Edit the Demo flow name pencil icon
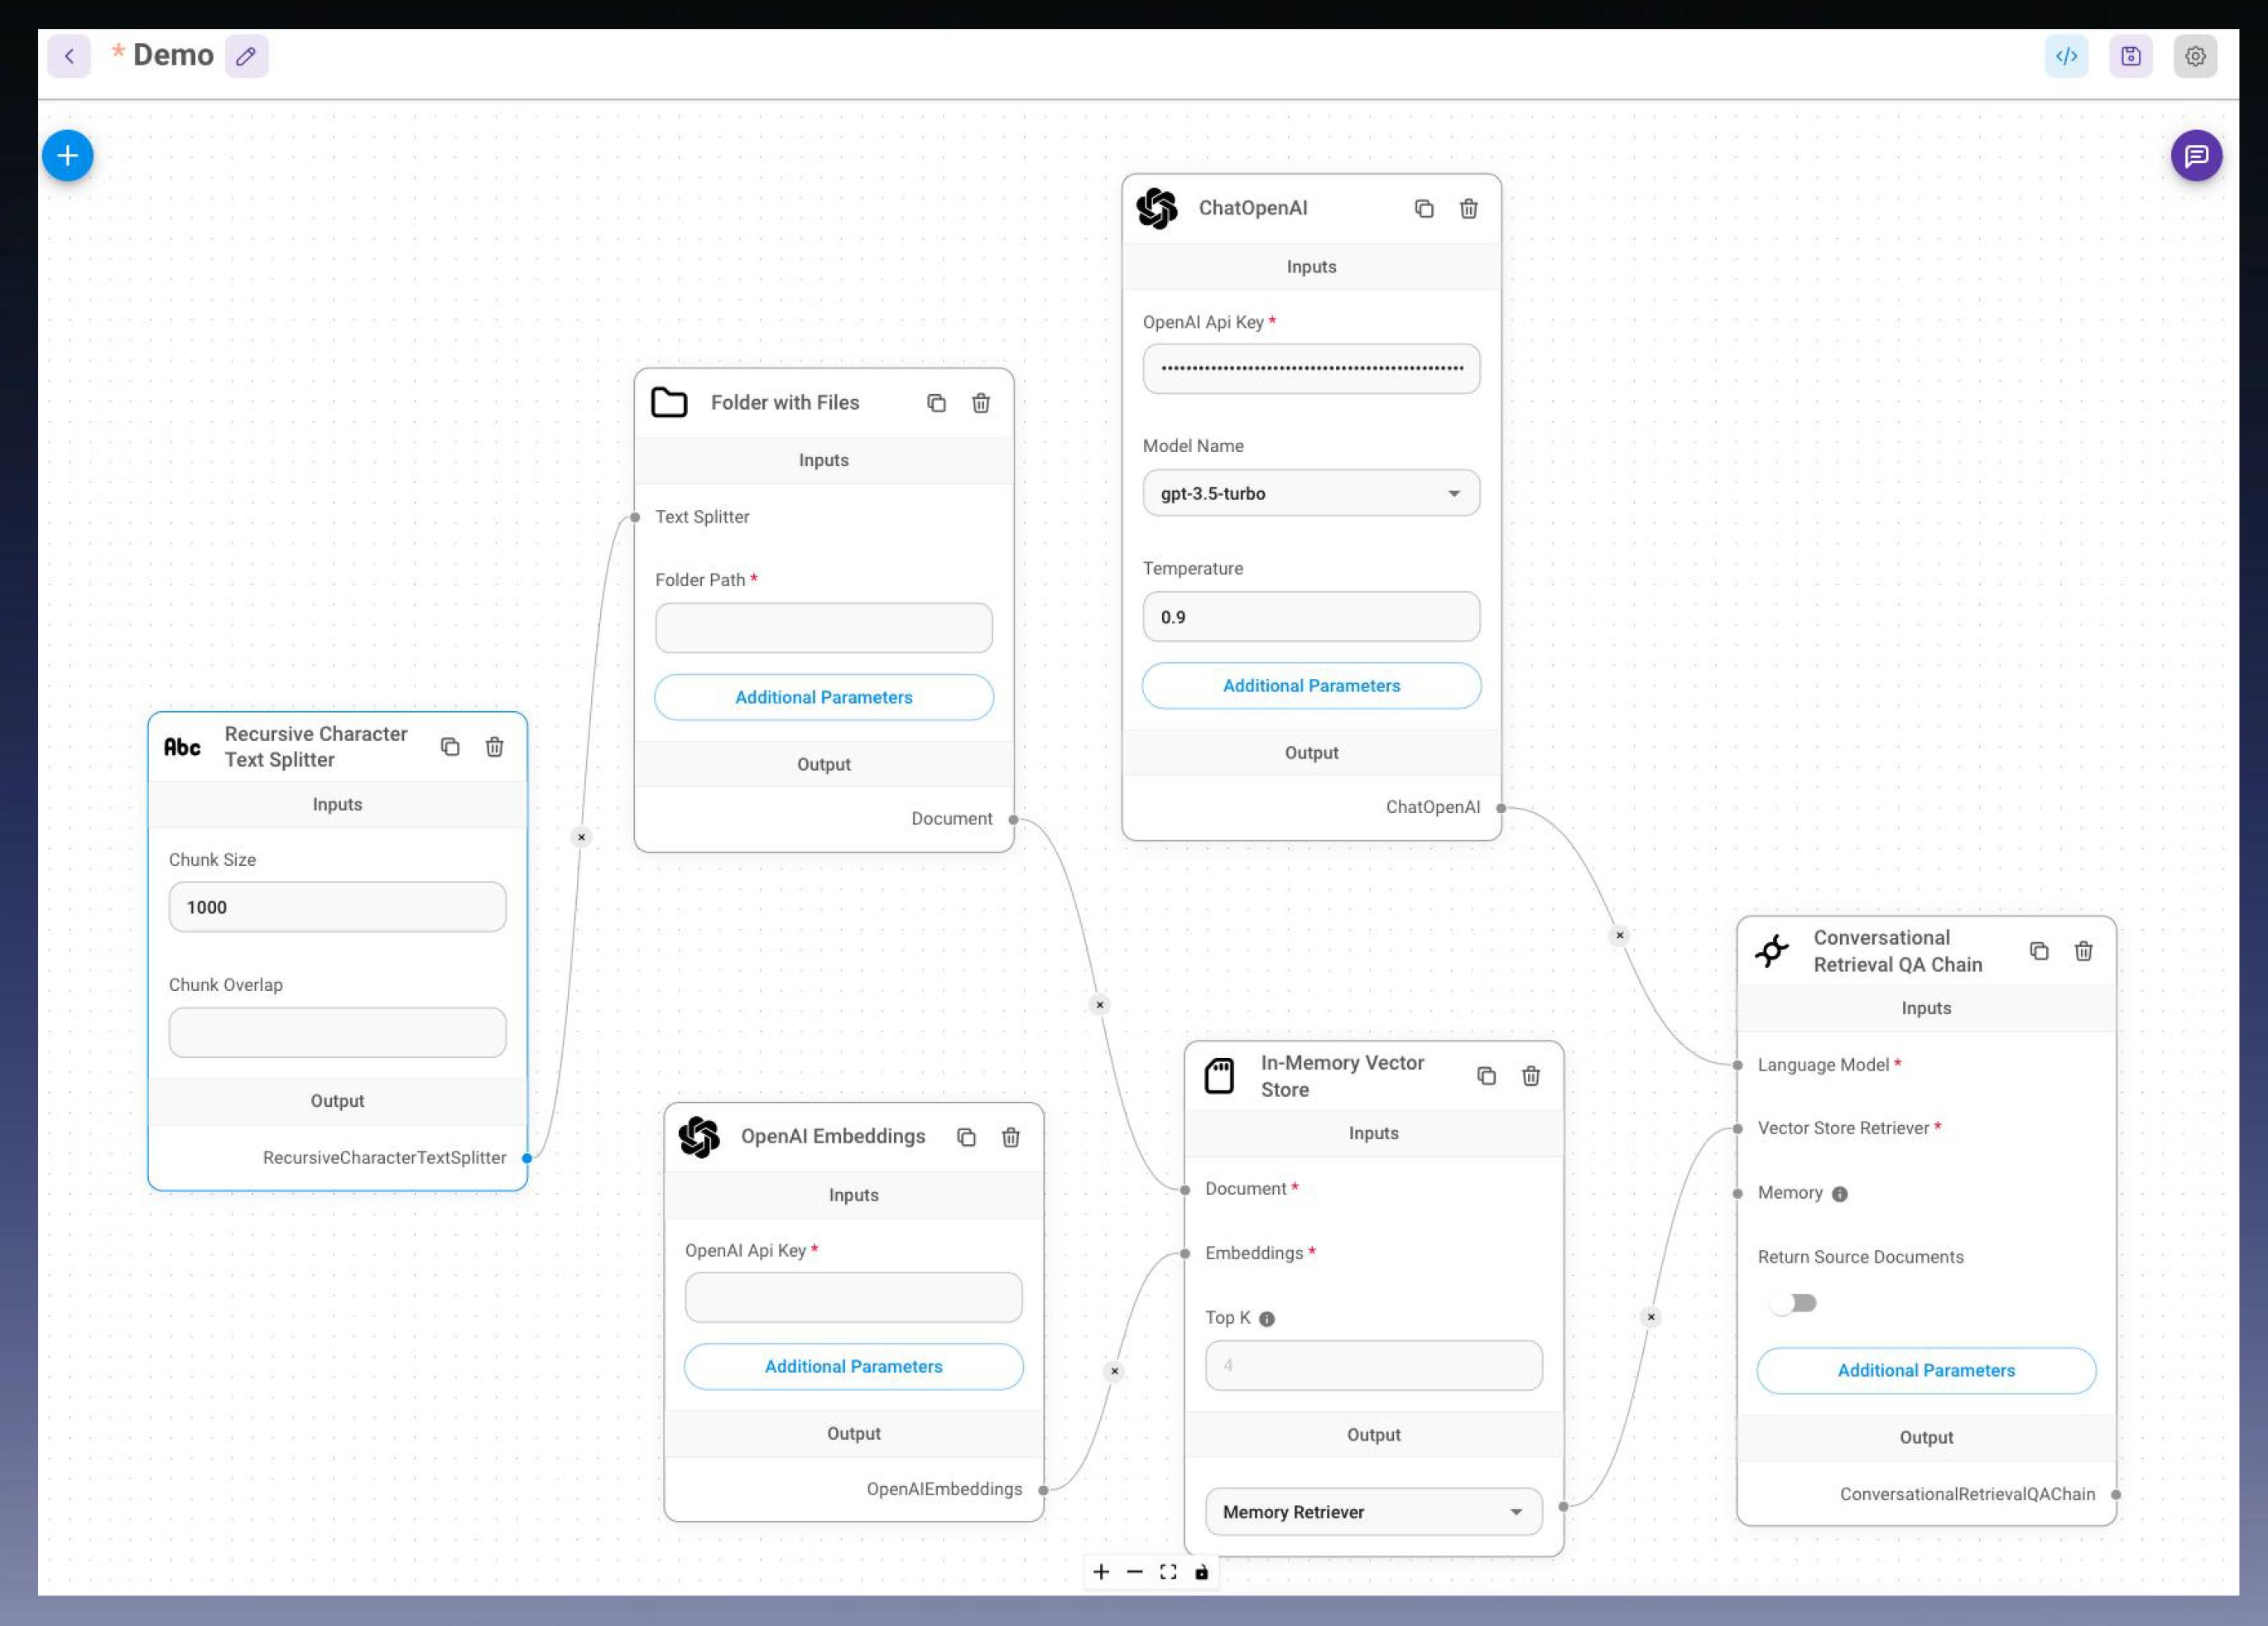The height and width of the screenshot is (1626, 2268). pyautogui.click(x=246, y=56)
